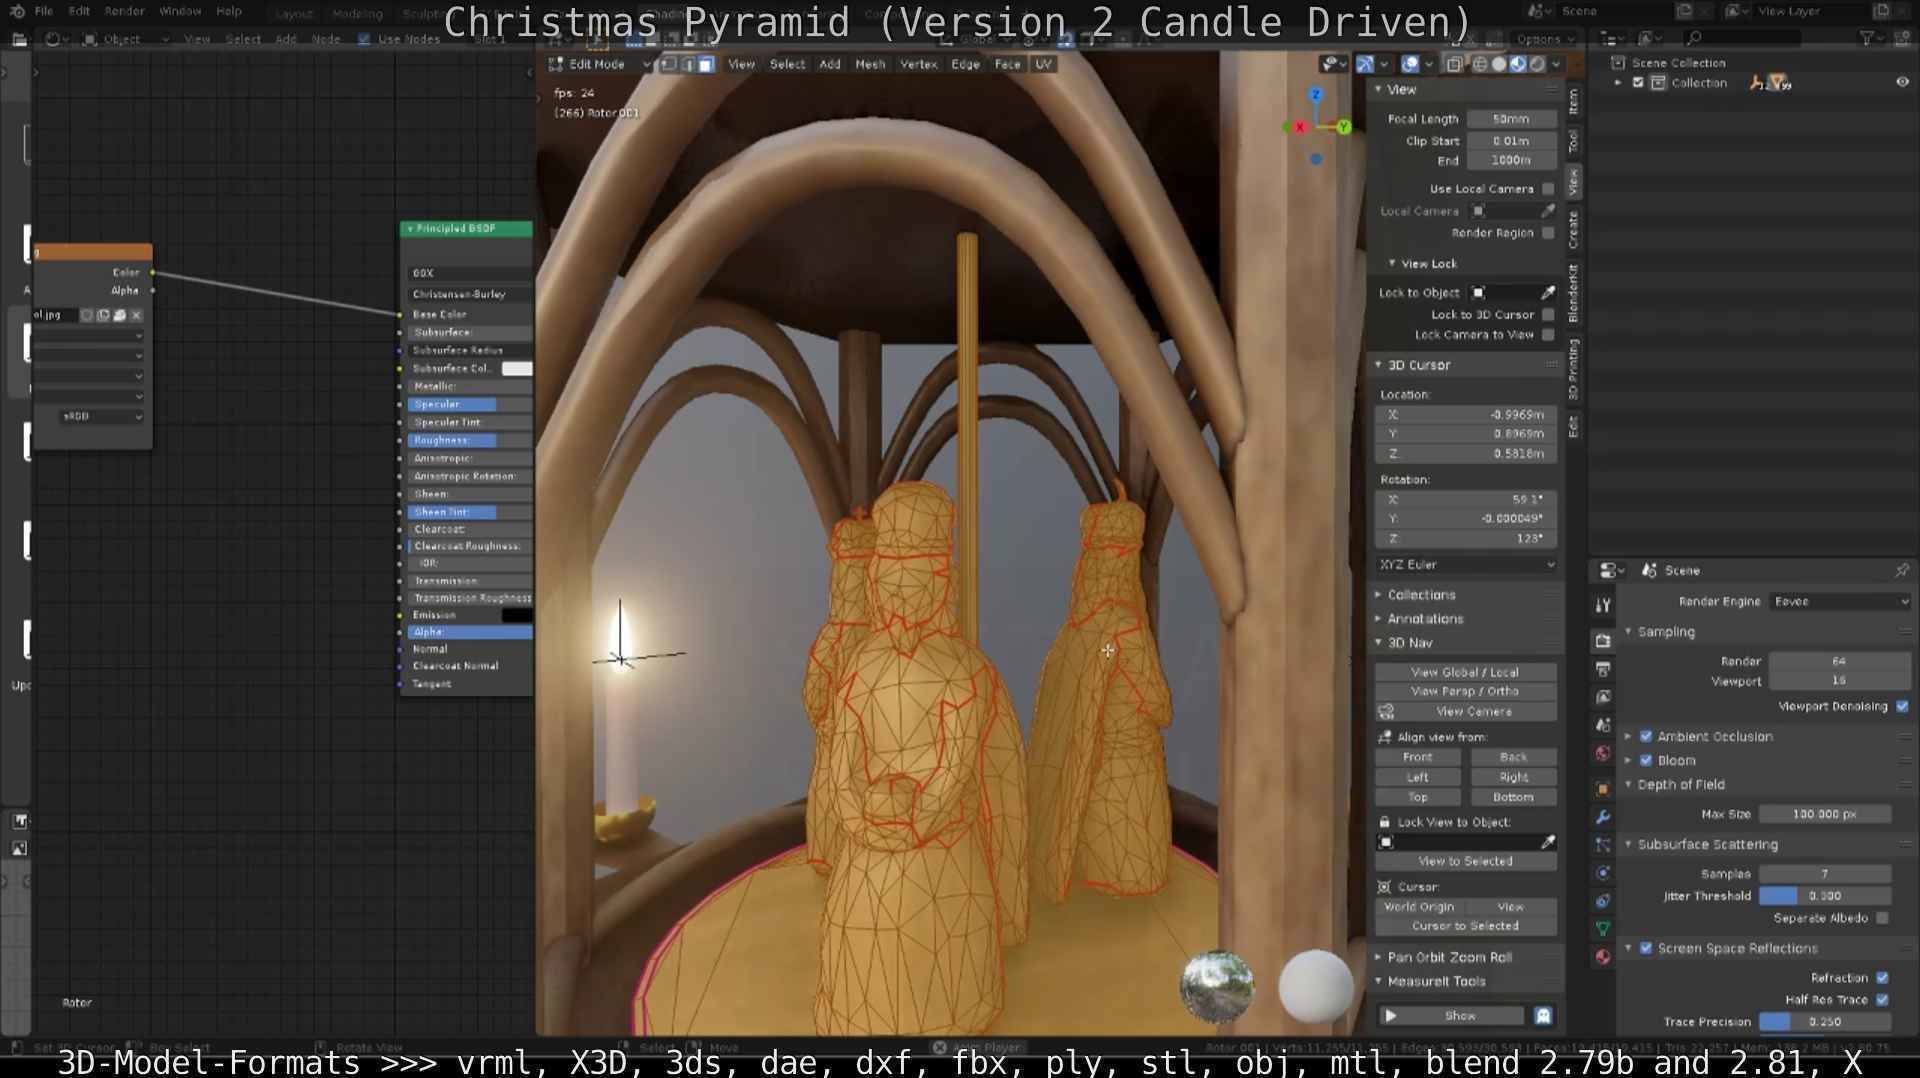Toggle Render Region checkbox
1920x1078 pixels.
click(1548, 233)
